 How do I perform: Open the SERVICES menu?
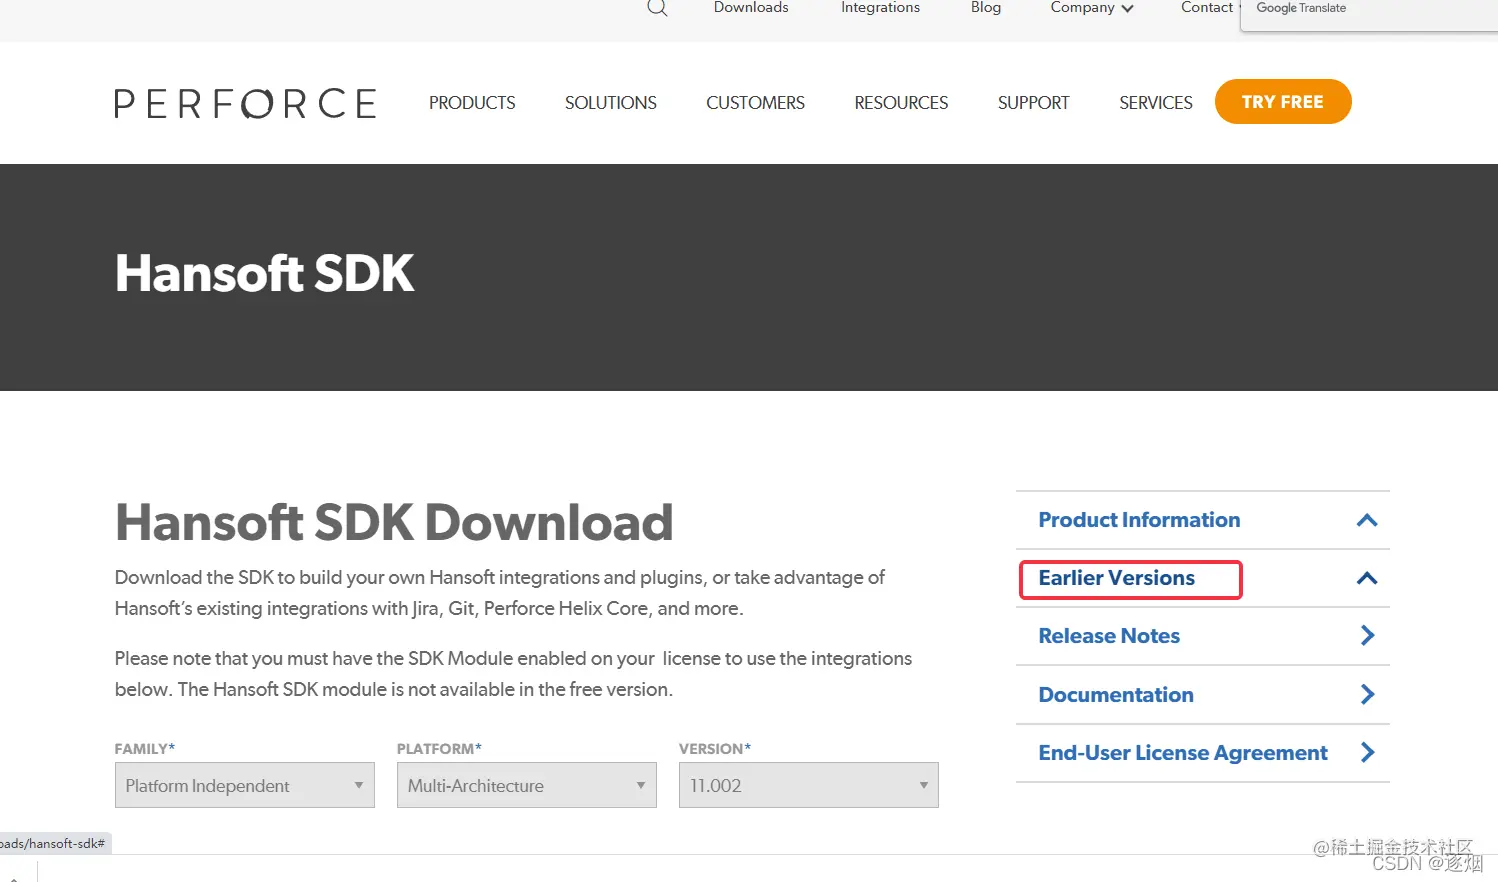coord(1156,103)
